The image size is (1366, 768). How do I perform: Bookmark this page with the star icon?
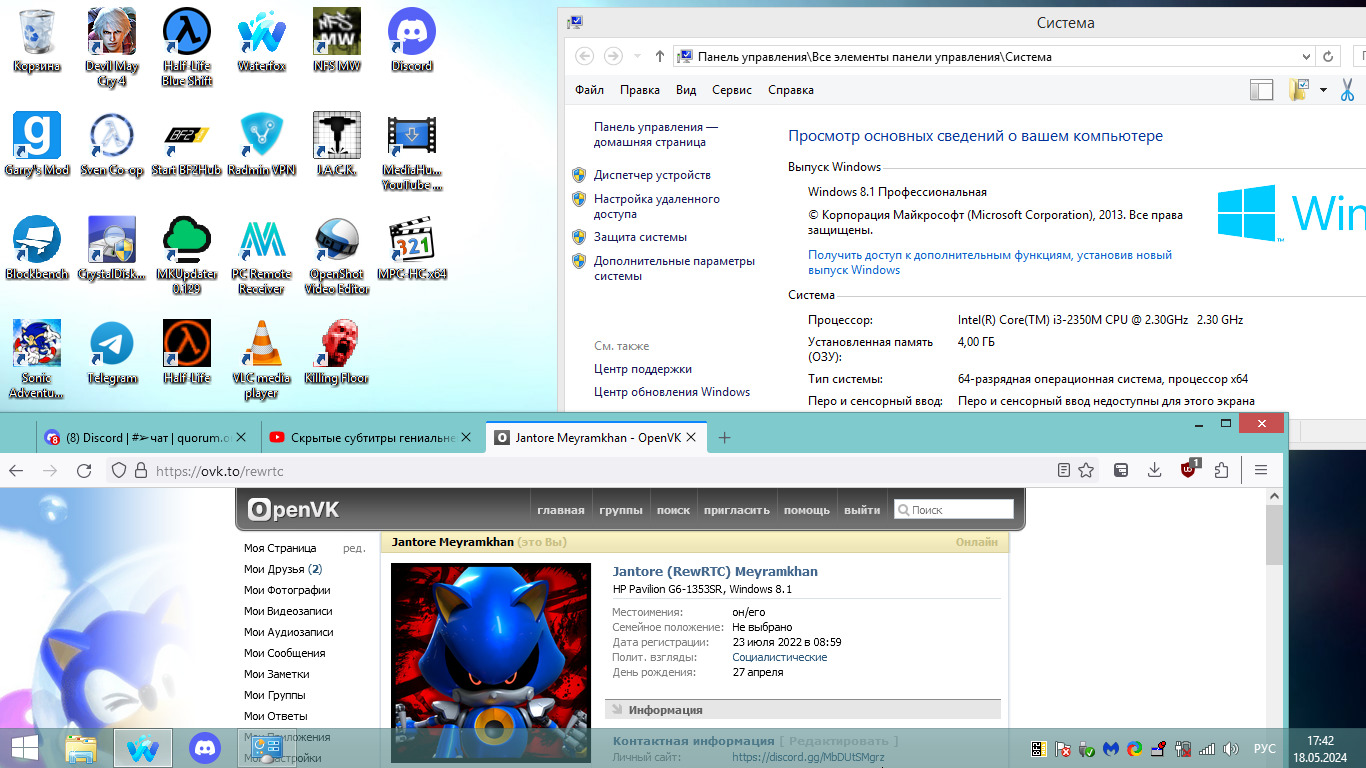click(1086, 470)
